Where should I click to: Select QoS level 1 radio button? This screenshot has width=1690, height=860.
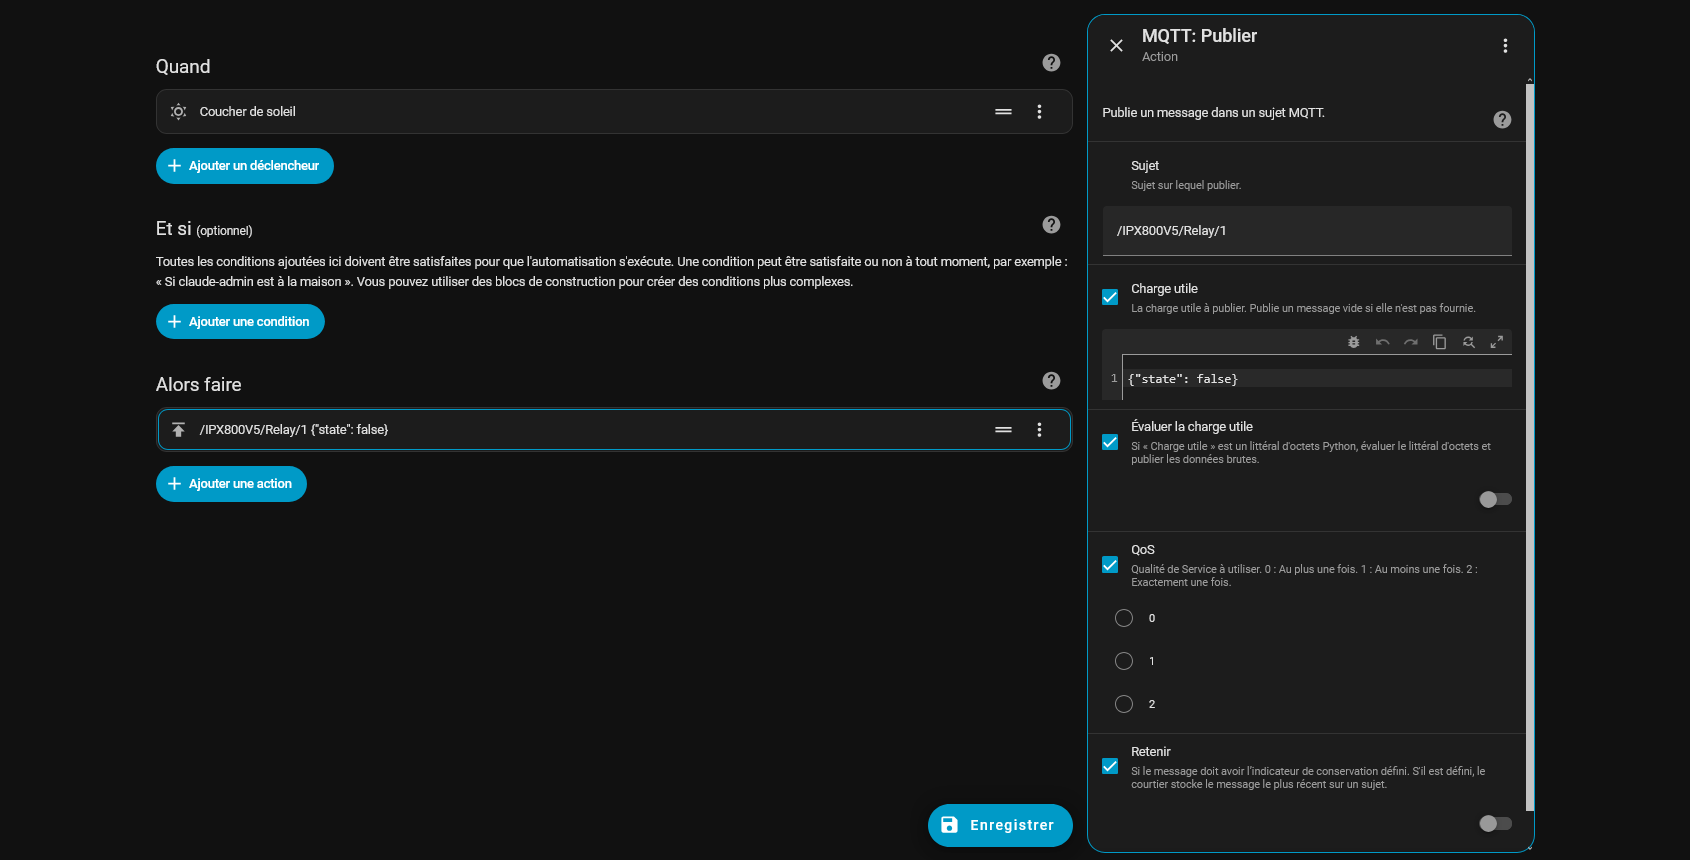pos(1124,661)
